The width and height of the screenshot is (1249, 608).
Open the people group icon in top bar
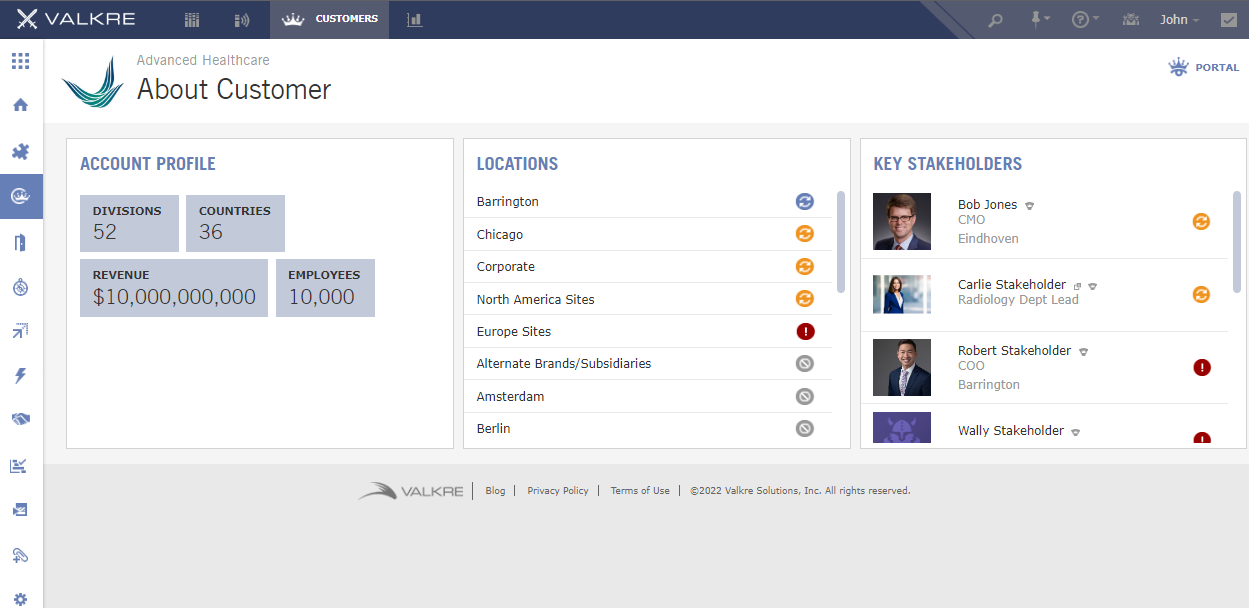click(1131, 19)
